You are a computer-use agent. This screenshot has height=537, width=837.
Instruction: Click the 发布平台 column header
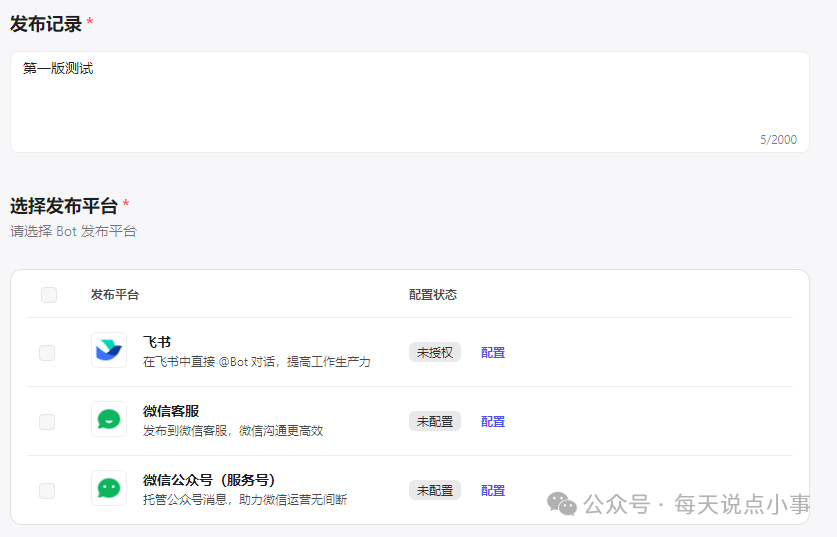tap(115, 295)
